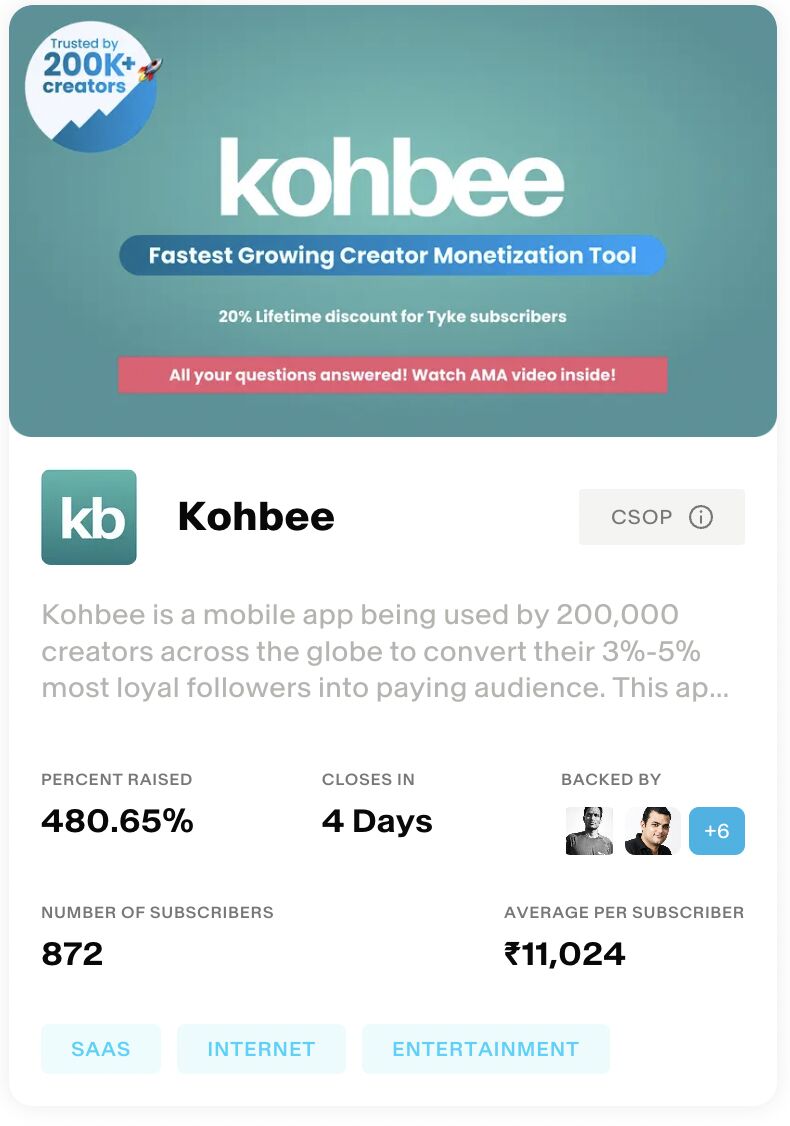
Task: Open the Kohbee company title
Action: (256, 517)
